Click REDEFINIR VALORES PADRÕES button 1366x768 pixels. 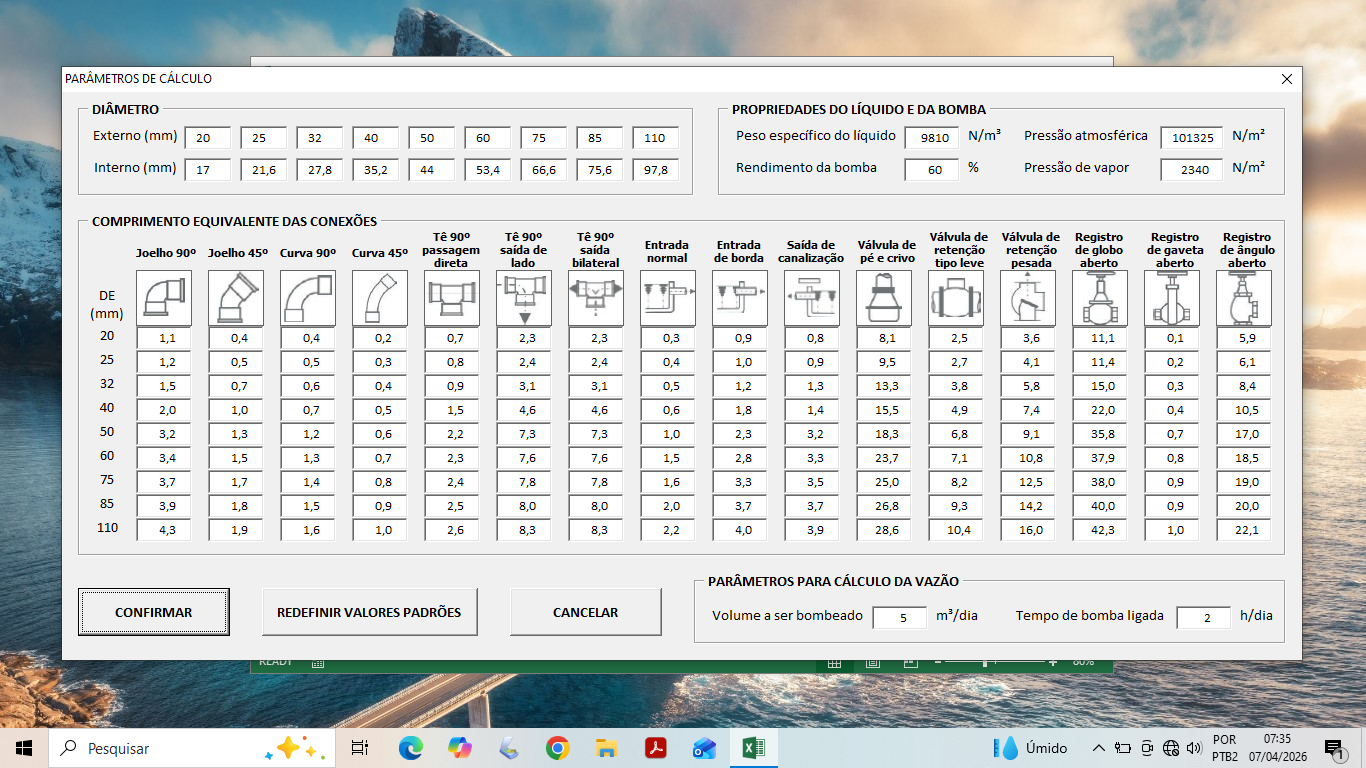[x=369, y=612]
